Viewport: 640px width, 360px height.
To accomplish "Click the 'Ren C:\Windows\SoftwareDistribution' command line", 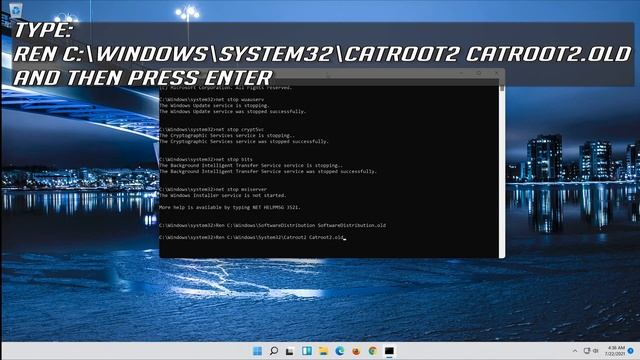I will (272, 225).
